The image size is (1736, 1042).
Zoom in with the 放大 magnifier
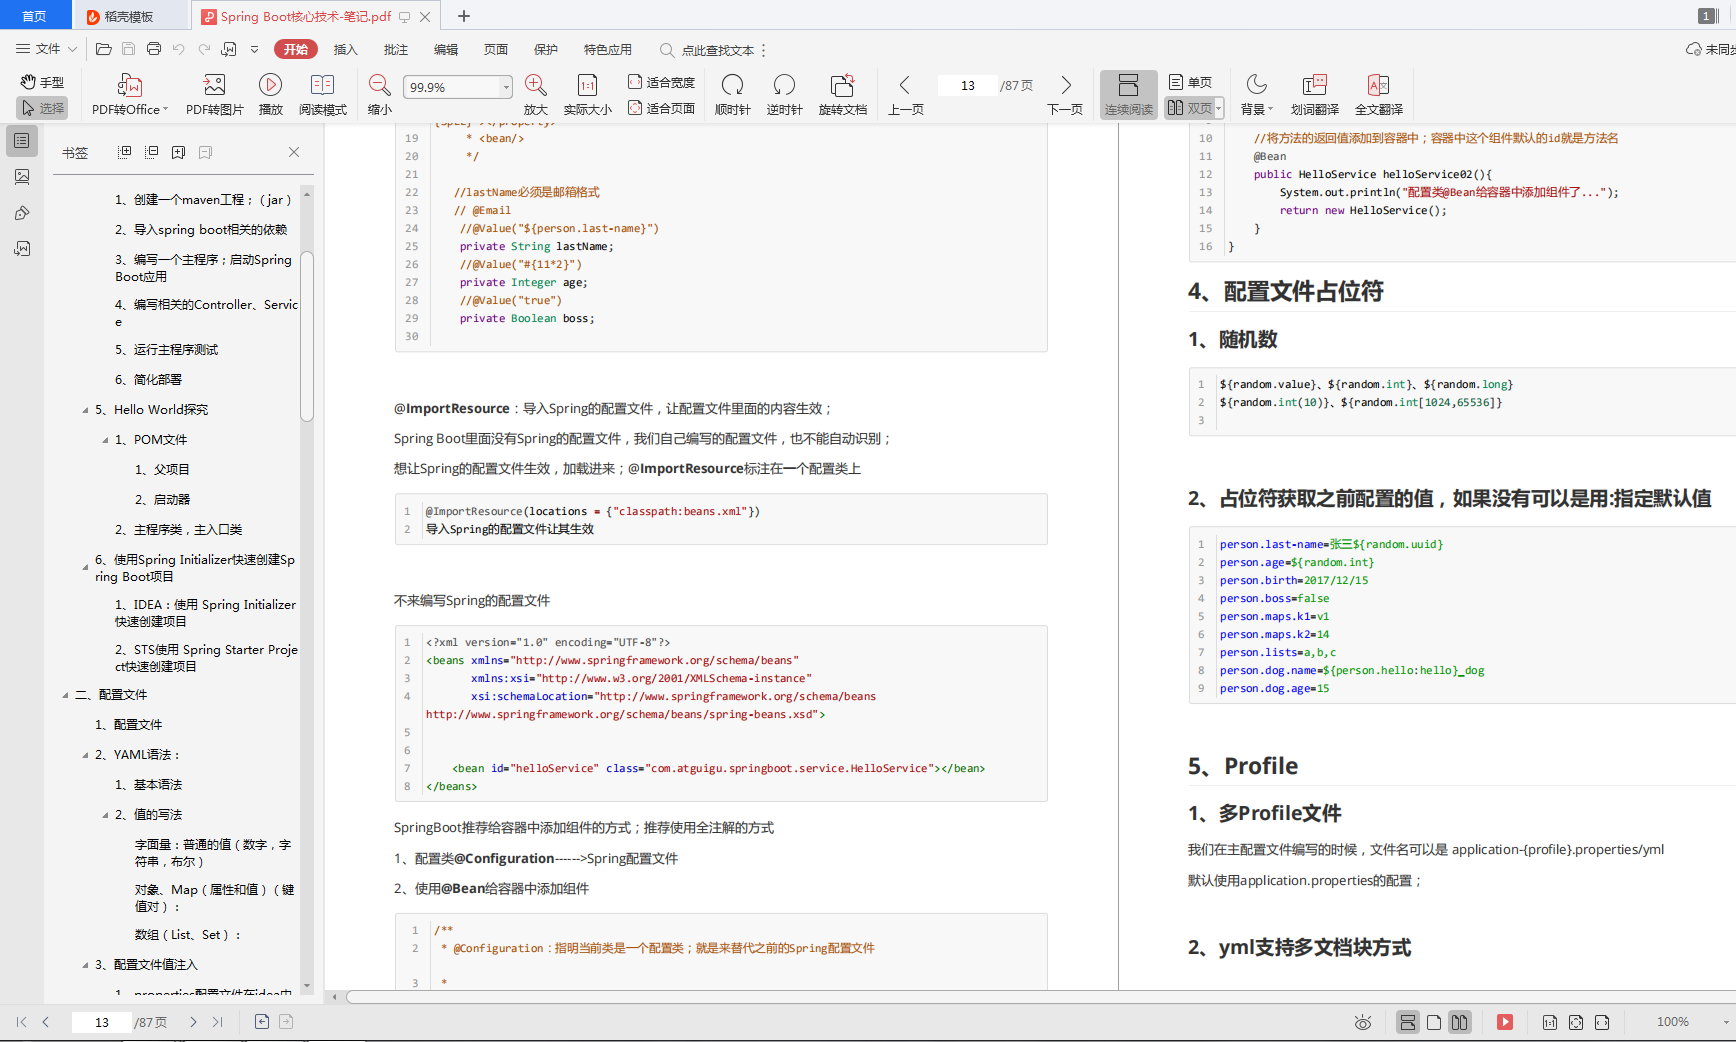pyautogui.click(x=536, y=95)
